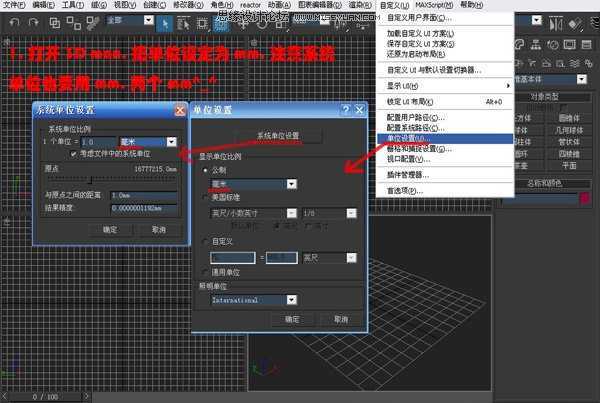The height and width of the screenshot is (403, 600).
Task: Select the Lights category icon in Create panel
Action: [x=532, y=63]
